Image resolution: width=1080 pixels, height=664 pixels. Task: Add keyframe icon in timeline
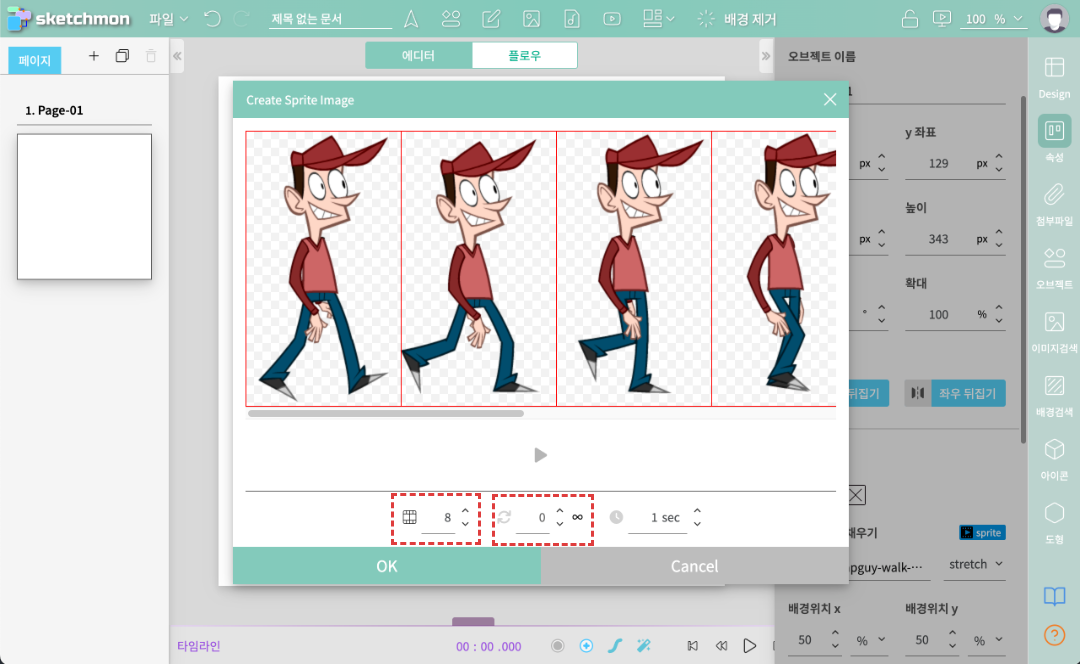pyautogui.click(x=586, y=645)
